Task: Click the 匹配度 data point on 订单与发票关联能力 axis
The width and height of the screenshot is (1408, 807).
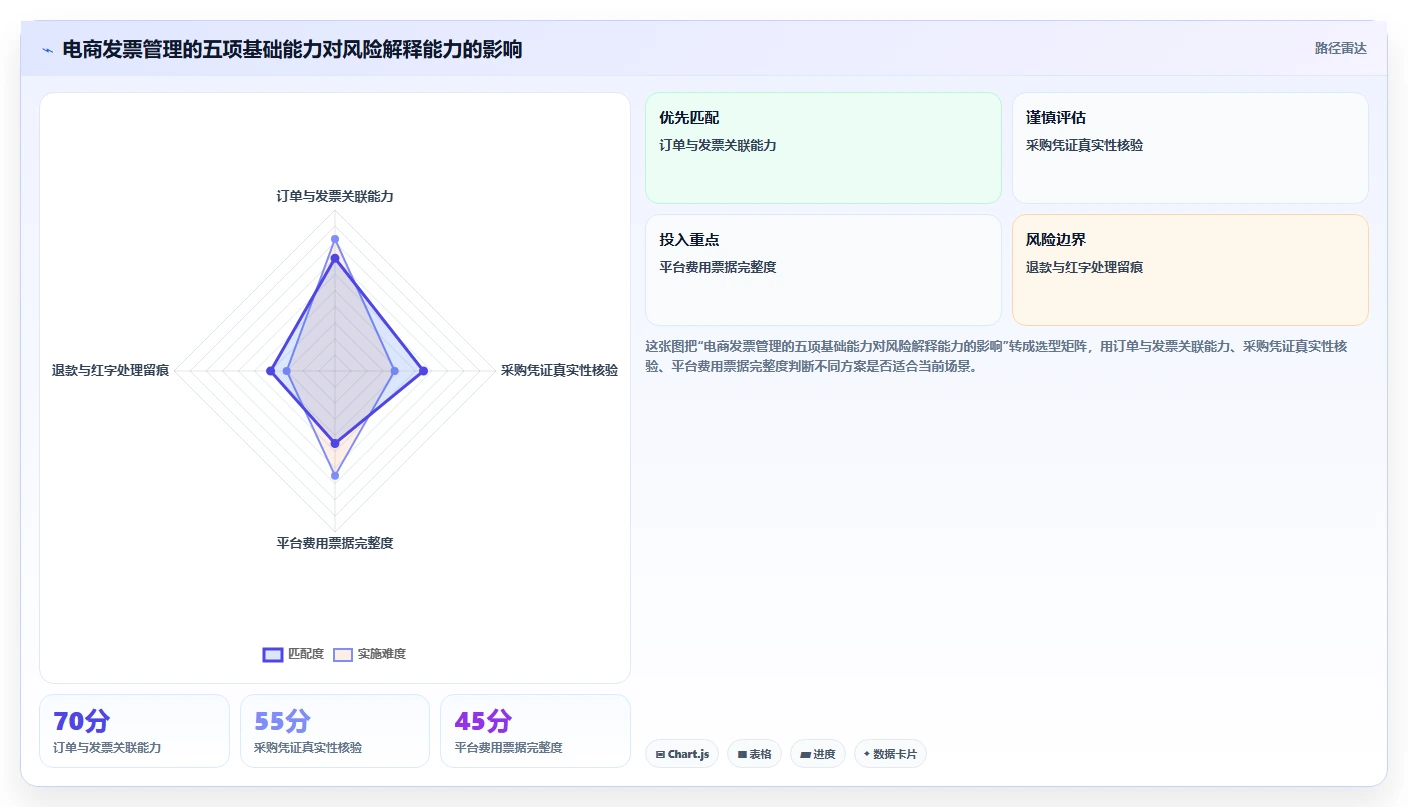Action: coord(335,259)
